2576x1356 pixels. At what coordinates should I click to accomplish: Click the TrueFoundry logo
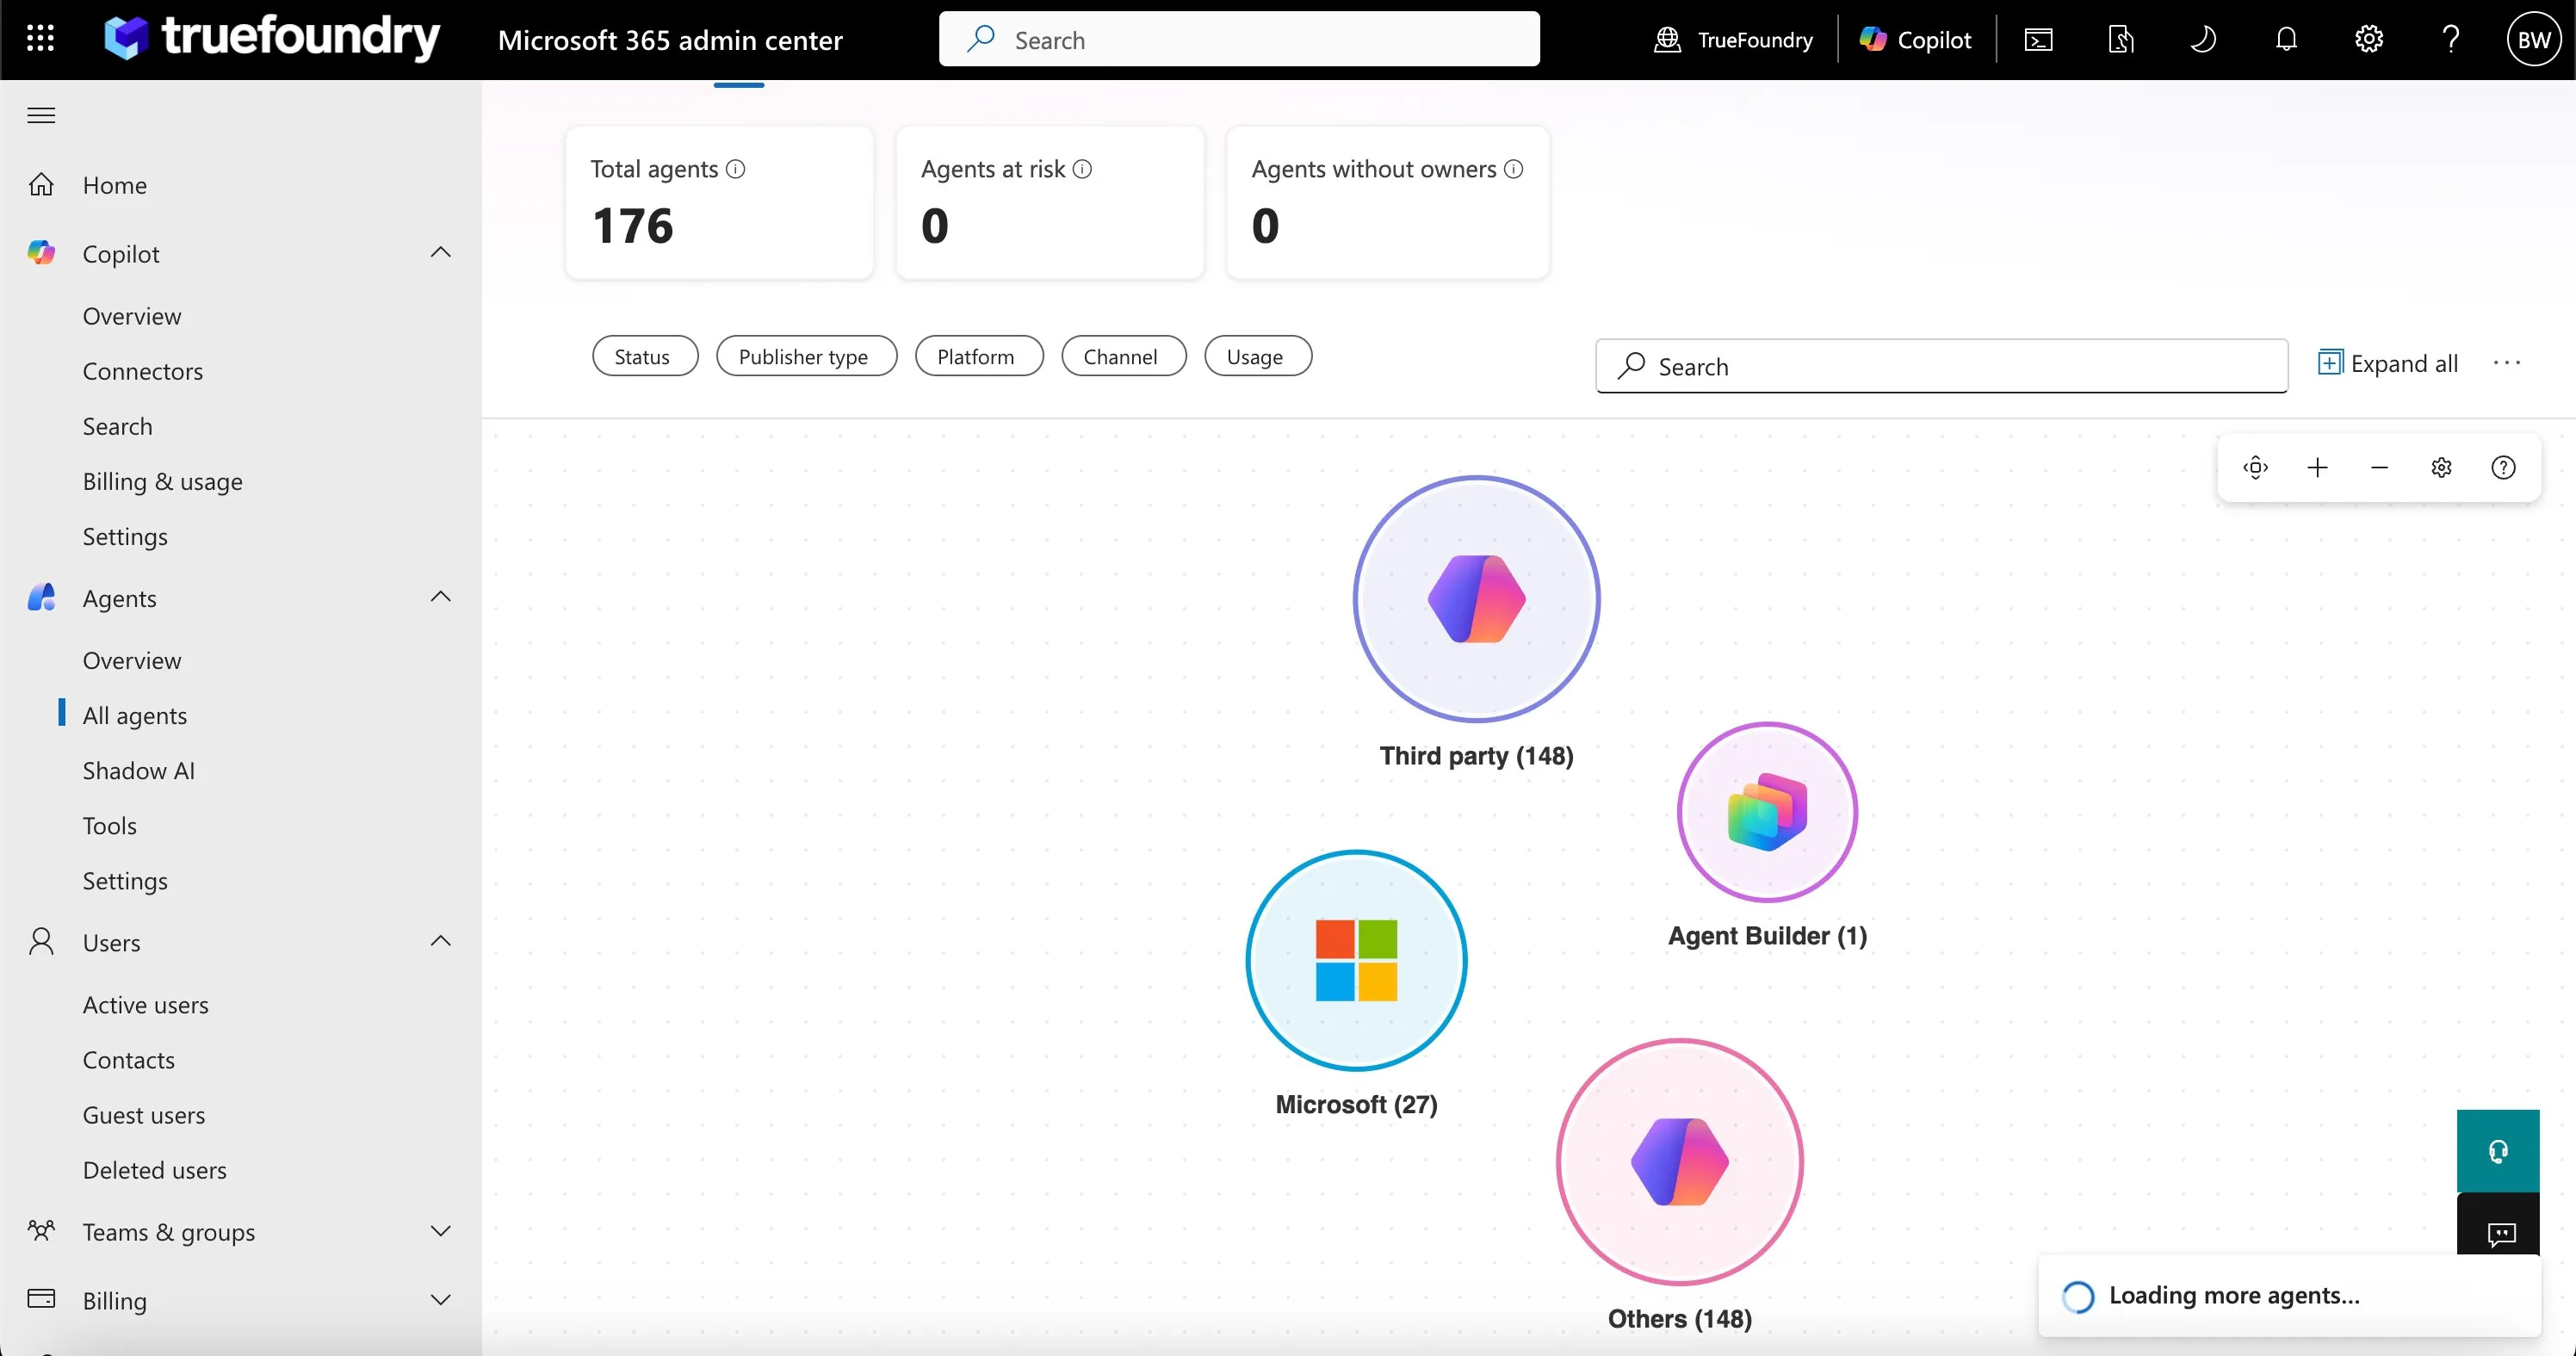[272, 38]
